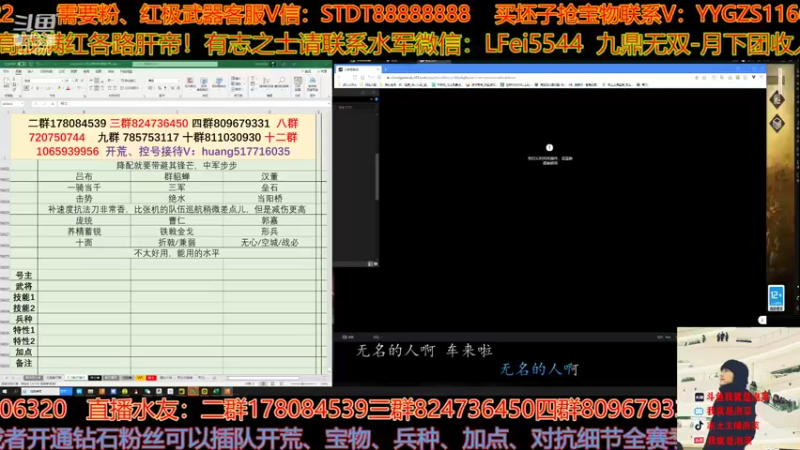Click the blue 12+ age rating badge
Viewport: 800px width, 450px height.
click(x=776, y=298)
